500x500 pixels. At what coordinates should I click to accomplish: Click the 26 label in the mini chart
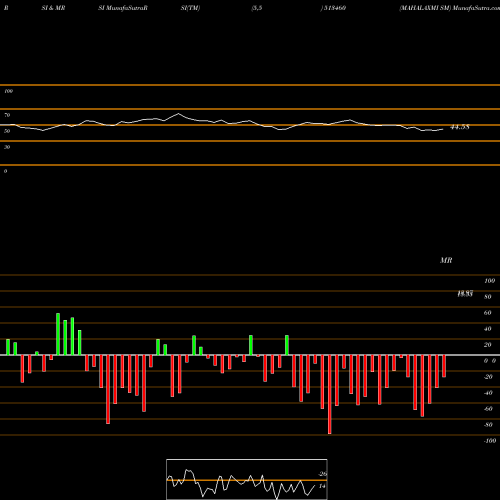click(x=322, y=474)
